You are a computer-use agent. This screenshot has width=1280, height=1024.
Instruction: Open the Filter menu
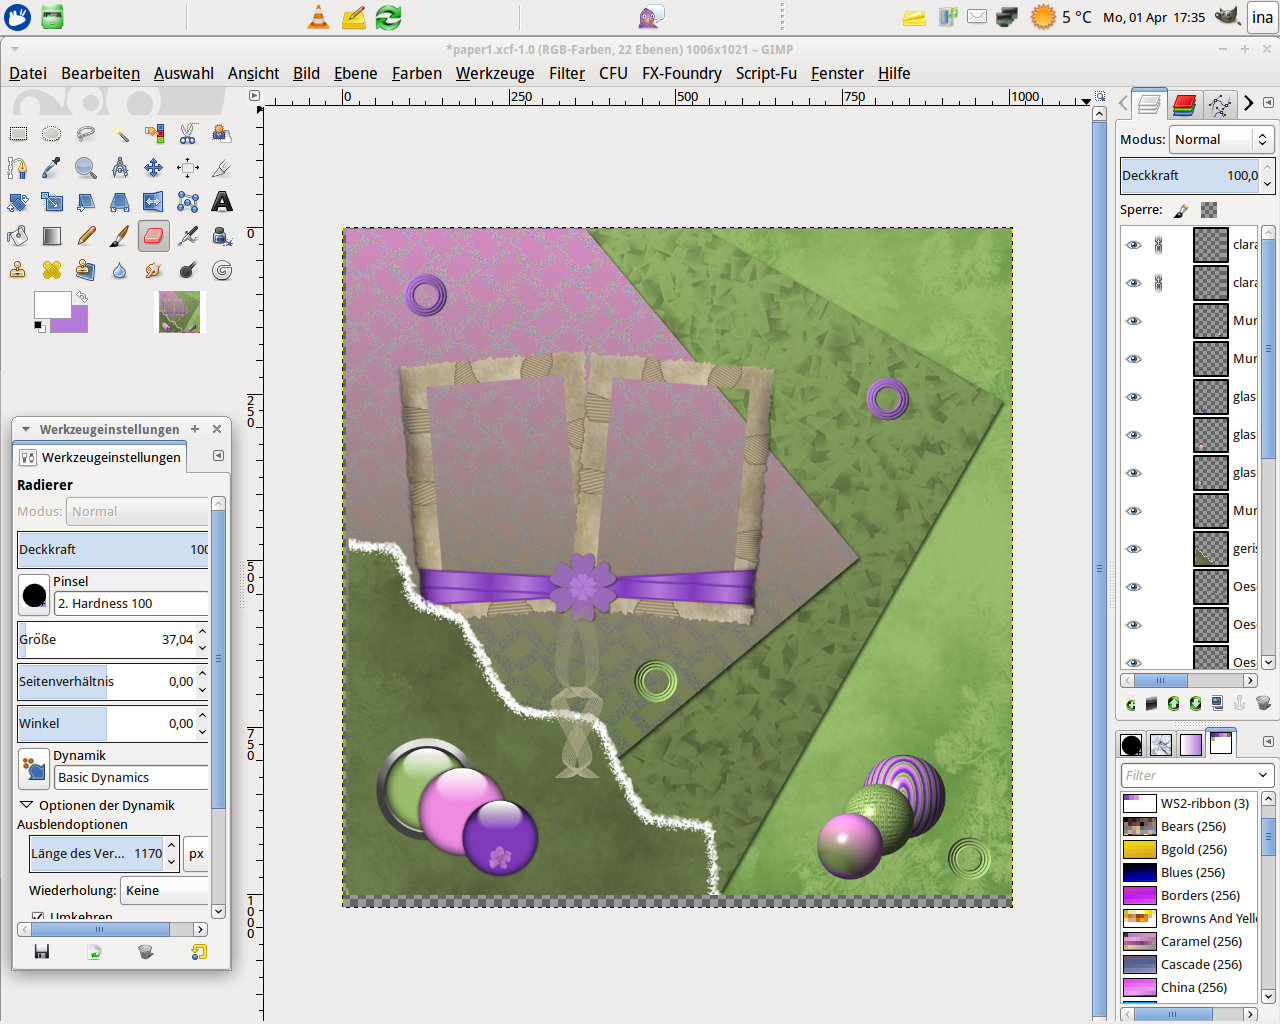[x=566, y=73]
